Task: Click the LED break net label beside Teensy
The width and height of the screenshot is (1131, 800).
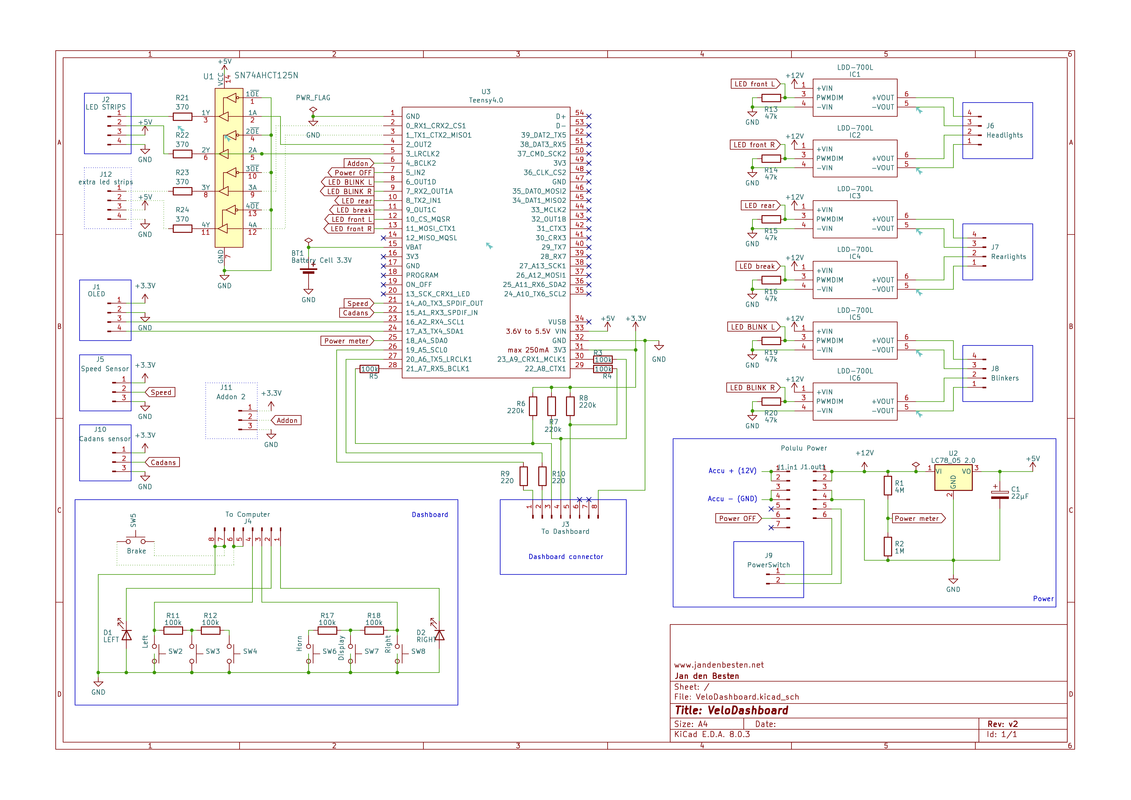Action: [x=353, y=210]
